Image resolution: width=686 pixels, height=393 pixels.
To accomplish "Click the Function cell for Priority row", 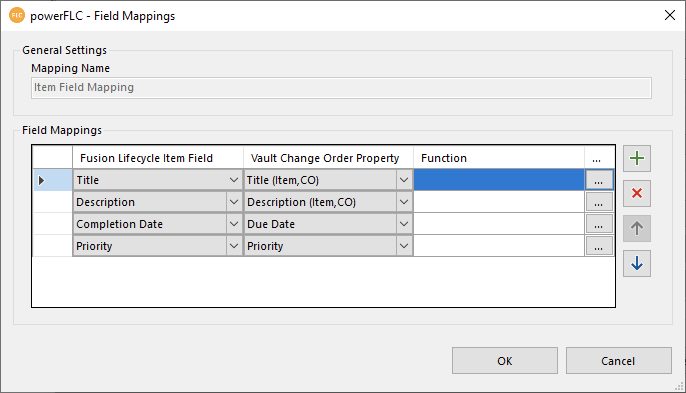I will pos(499,246).
